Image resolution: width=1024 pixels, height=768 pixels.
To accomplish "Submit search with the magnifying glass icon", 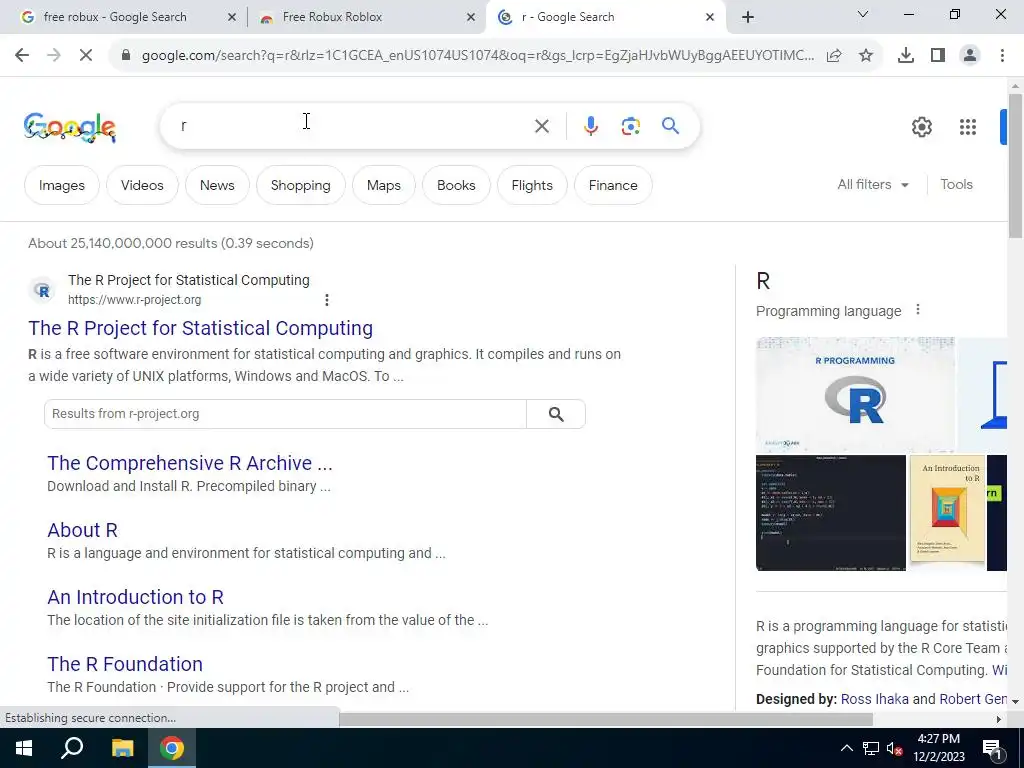I will pyautogui.click(x=671, y=125).
